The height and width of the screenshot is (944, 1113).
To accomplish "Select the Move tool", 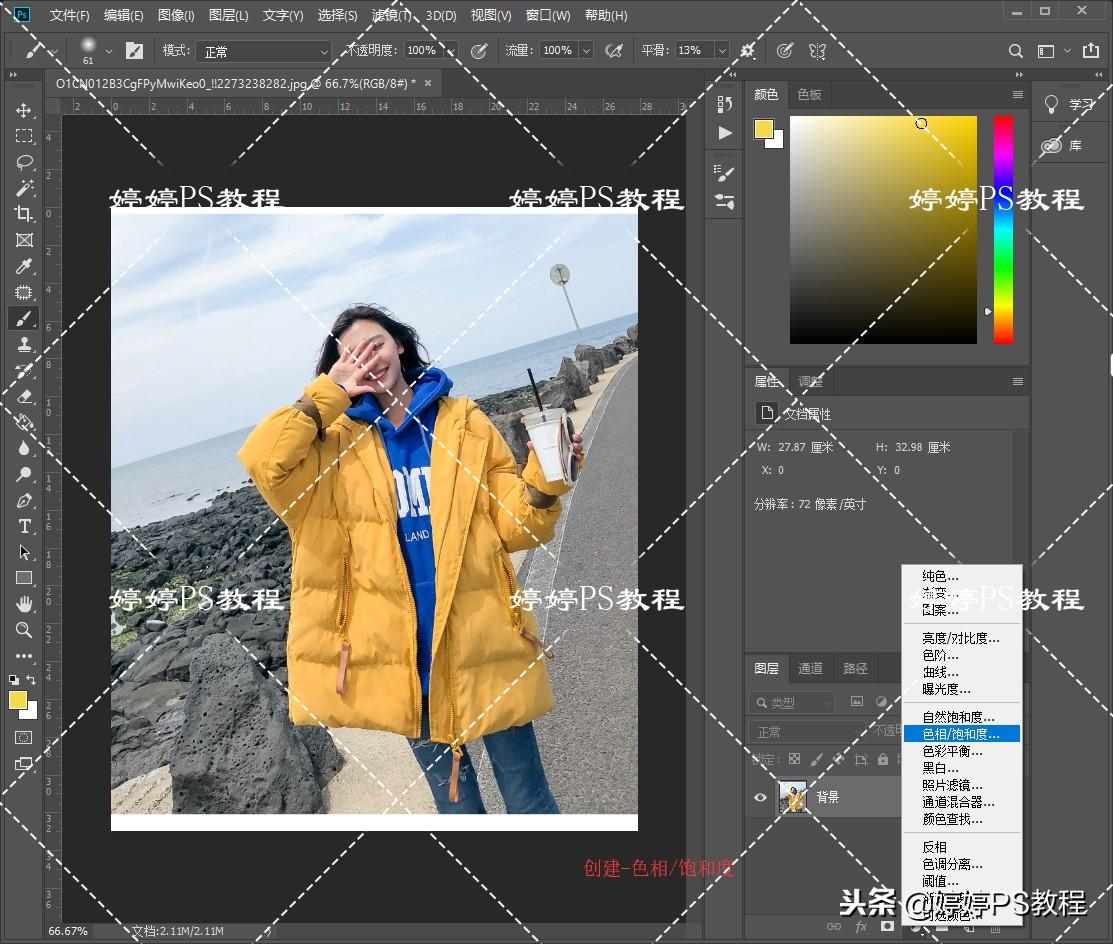I will [24, 110].
